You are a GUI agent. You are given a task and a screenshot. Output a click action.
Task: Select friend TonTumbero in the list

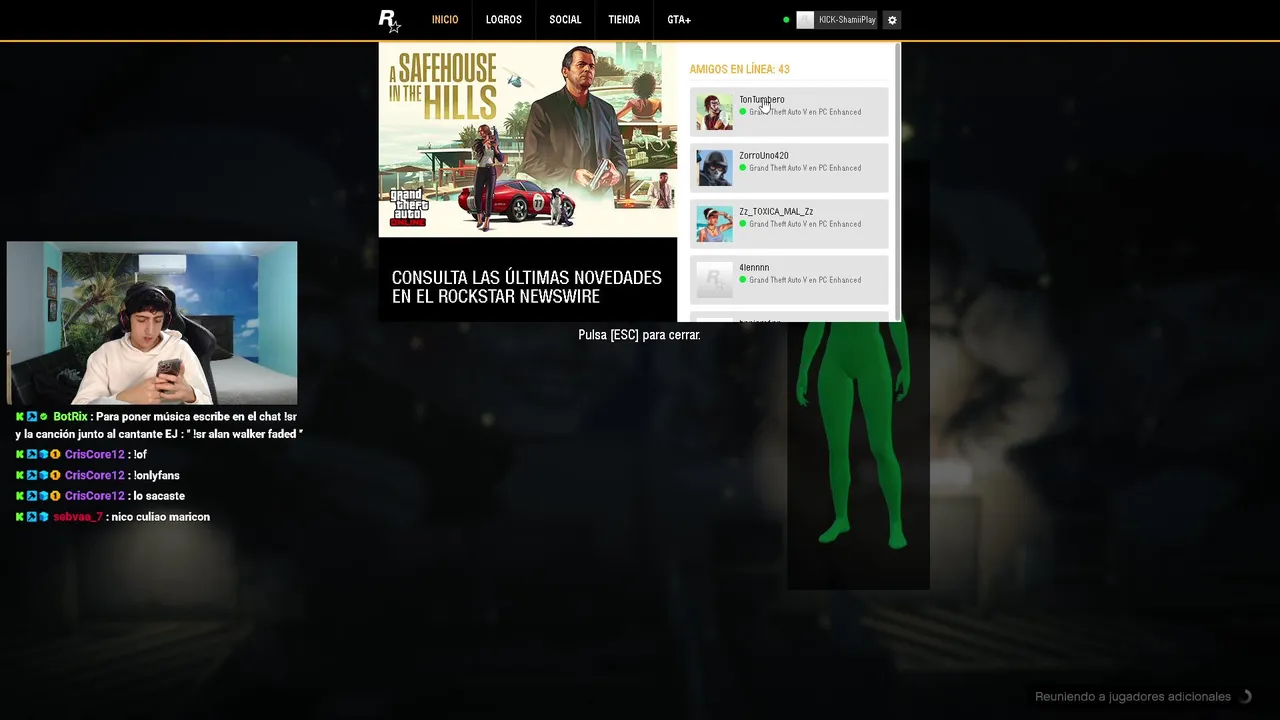coord(789,112)
